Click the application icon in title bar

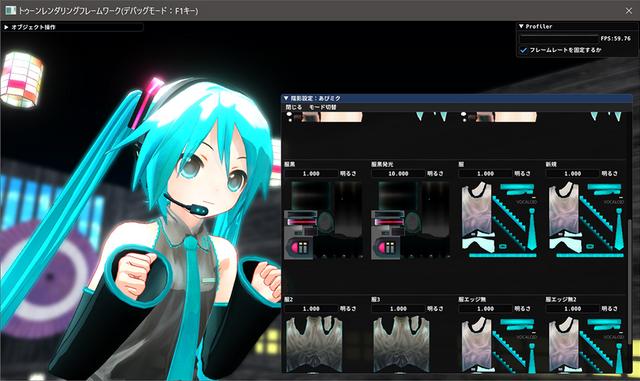click(x=10, y=10)
